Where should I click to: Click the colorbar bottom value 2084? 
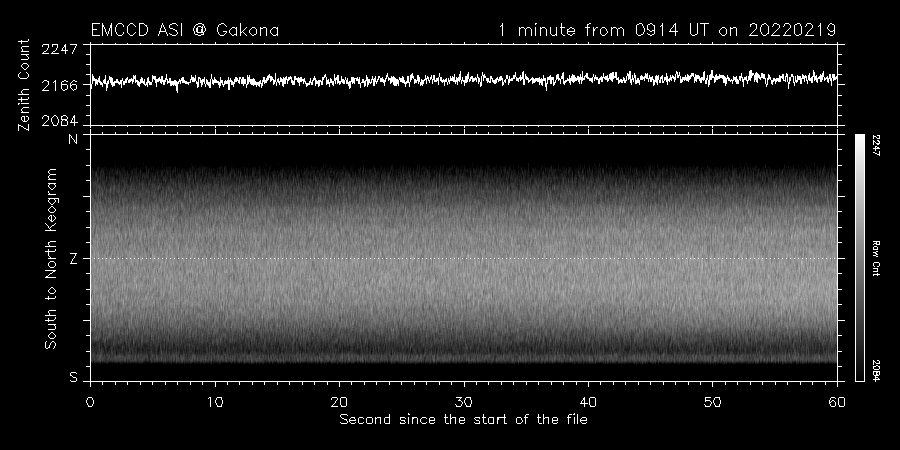point(876,370)
